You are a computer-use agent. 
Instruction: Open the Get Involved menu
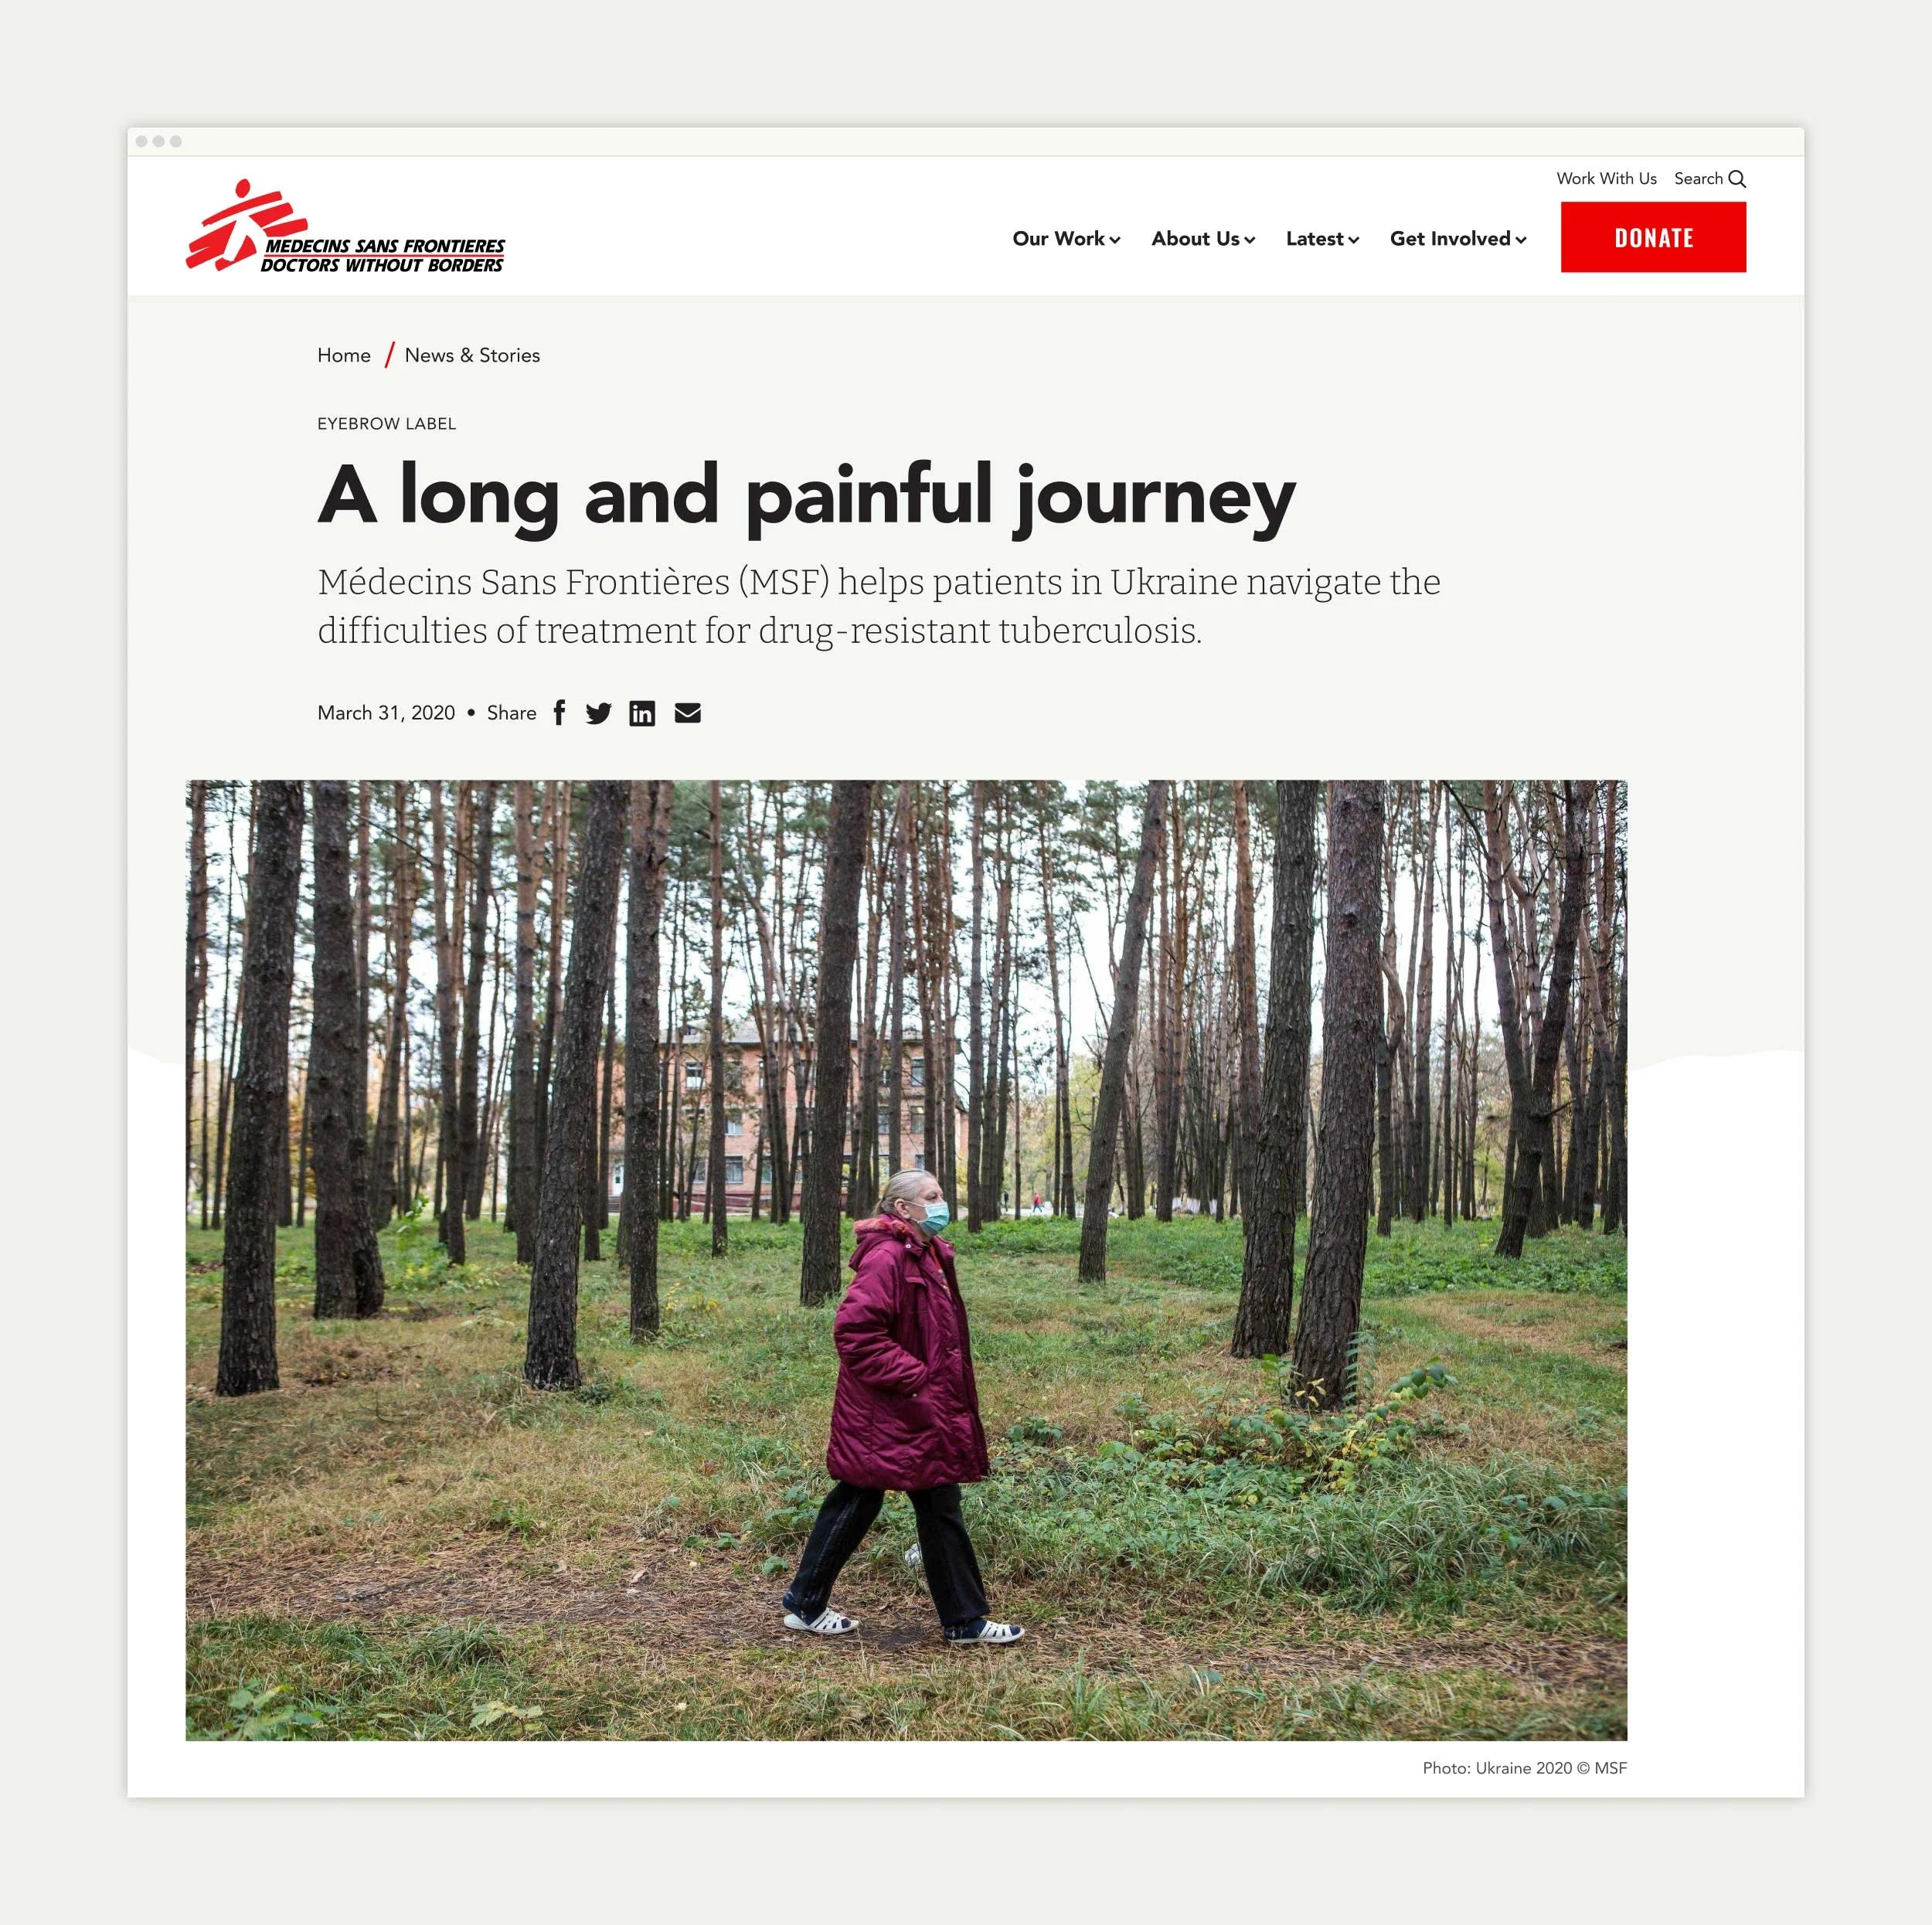pos(1458,238)
